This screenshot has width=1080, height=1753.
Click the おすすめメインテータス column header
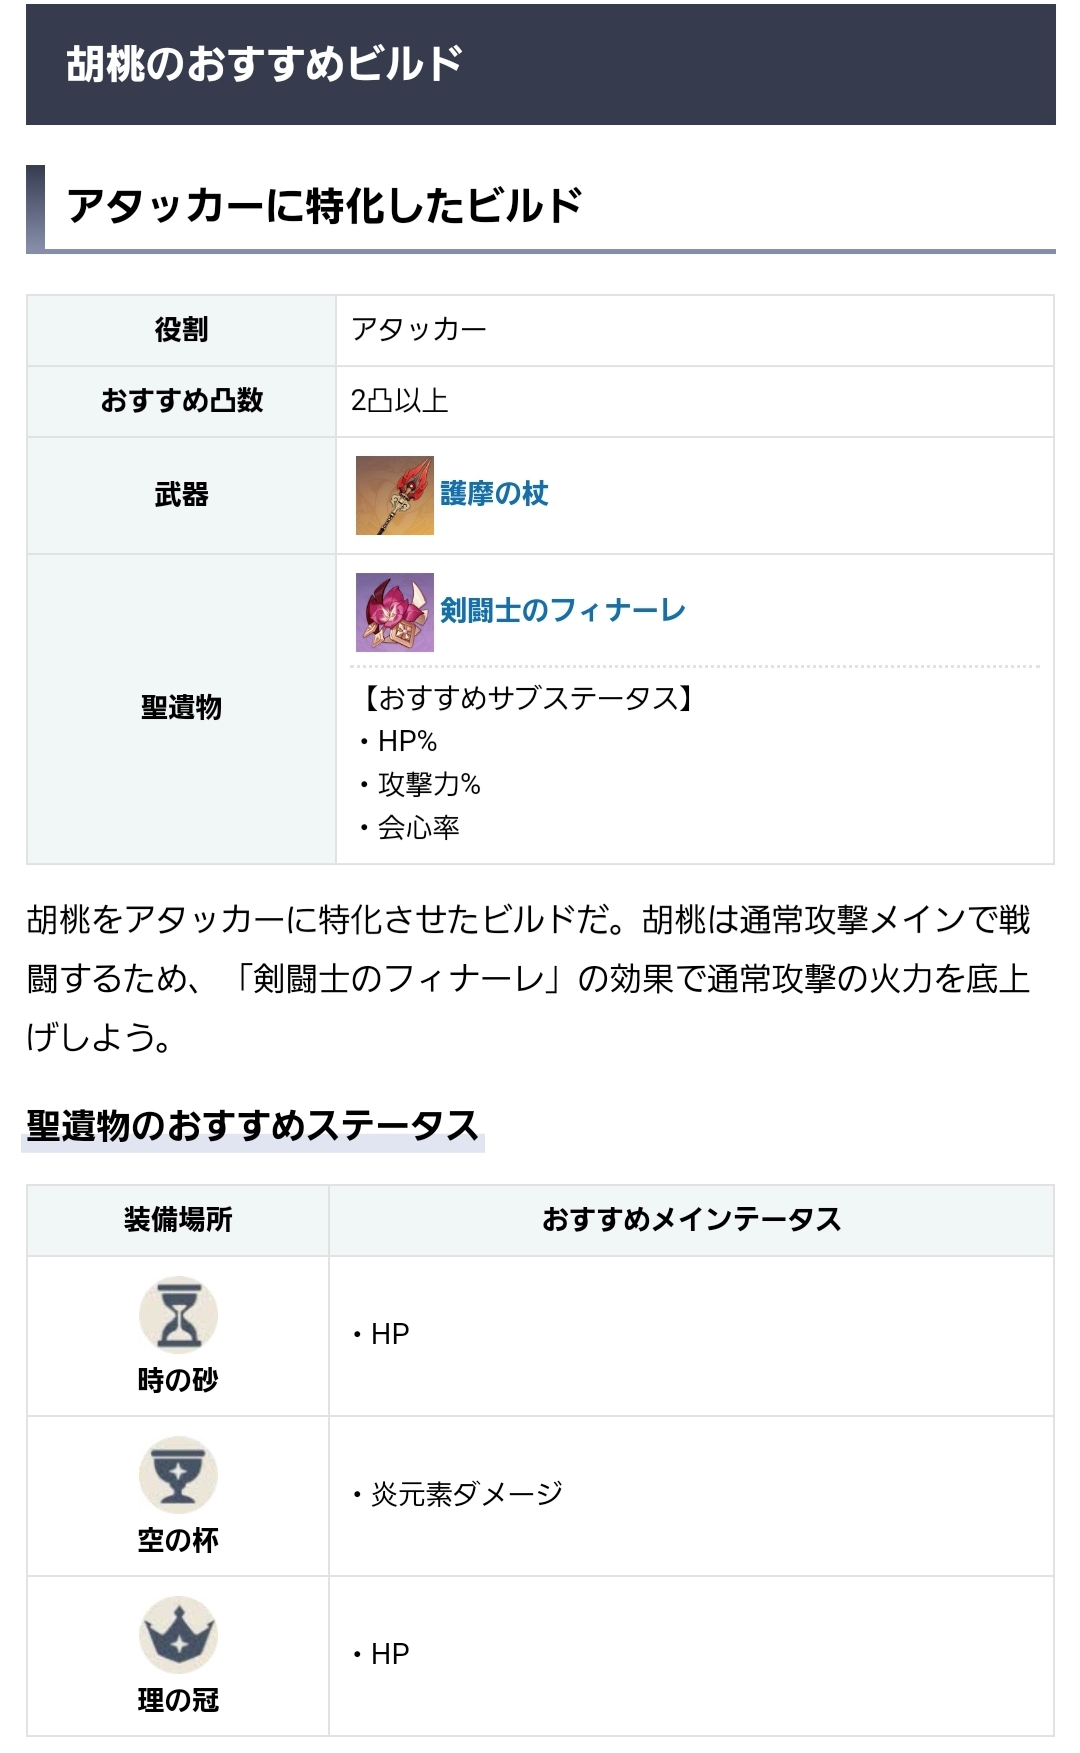[x=691, y=1220]
